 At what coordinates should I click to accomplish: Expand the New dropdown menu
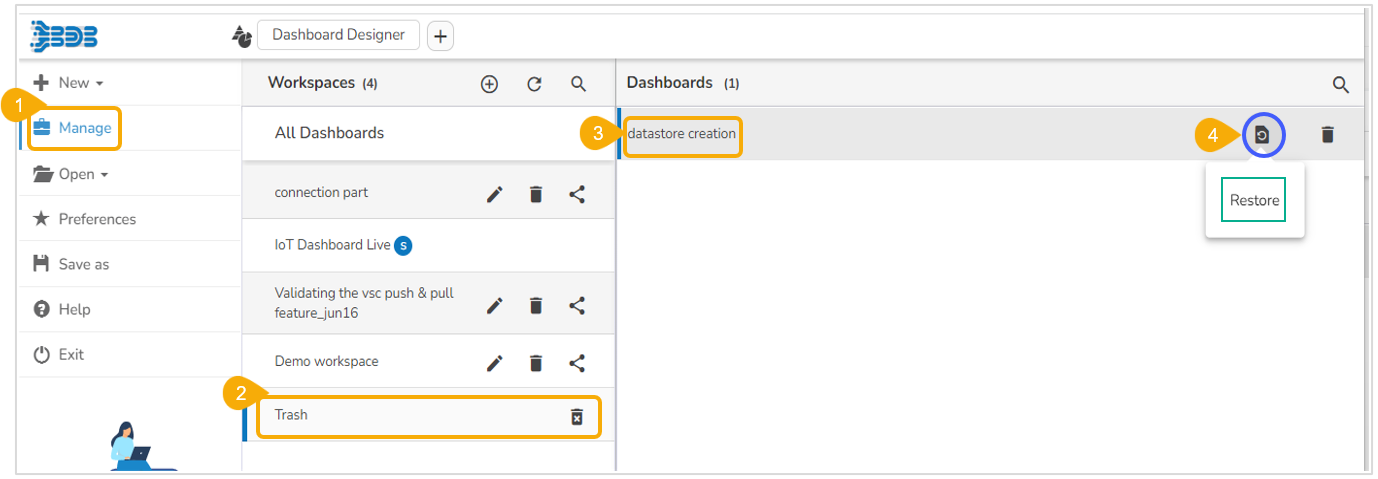[68, 83]
